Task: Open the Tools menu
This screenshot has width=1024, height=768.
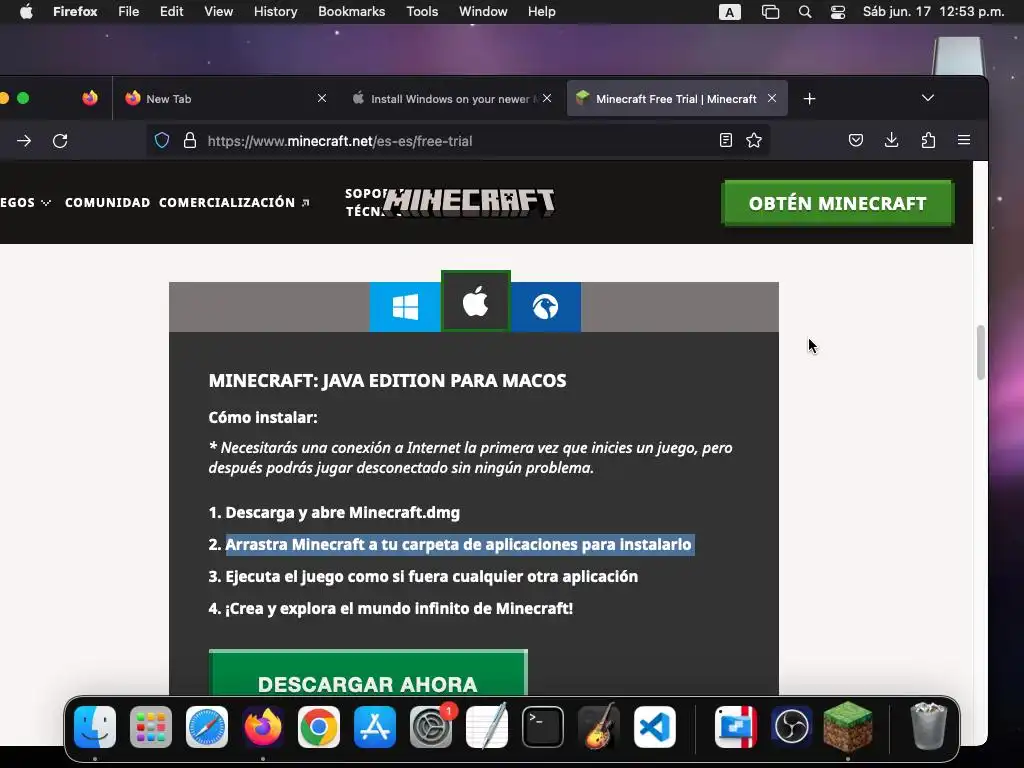Action: (422, 12)
